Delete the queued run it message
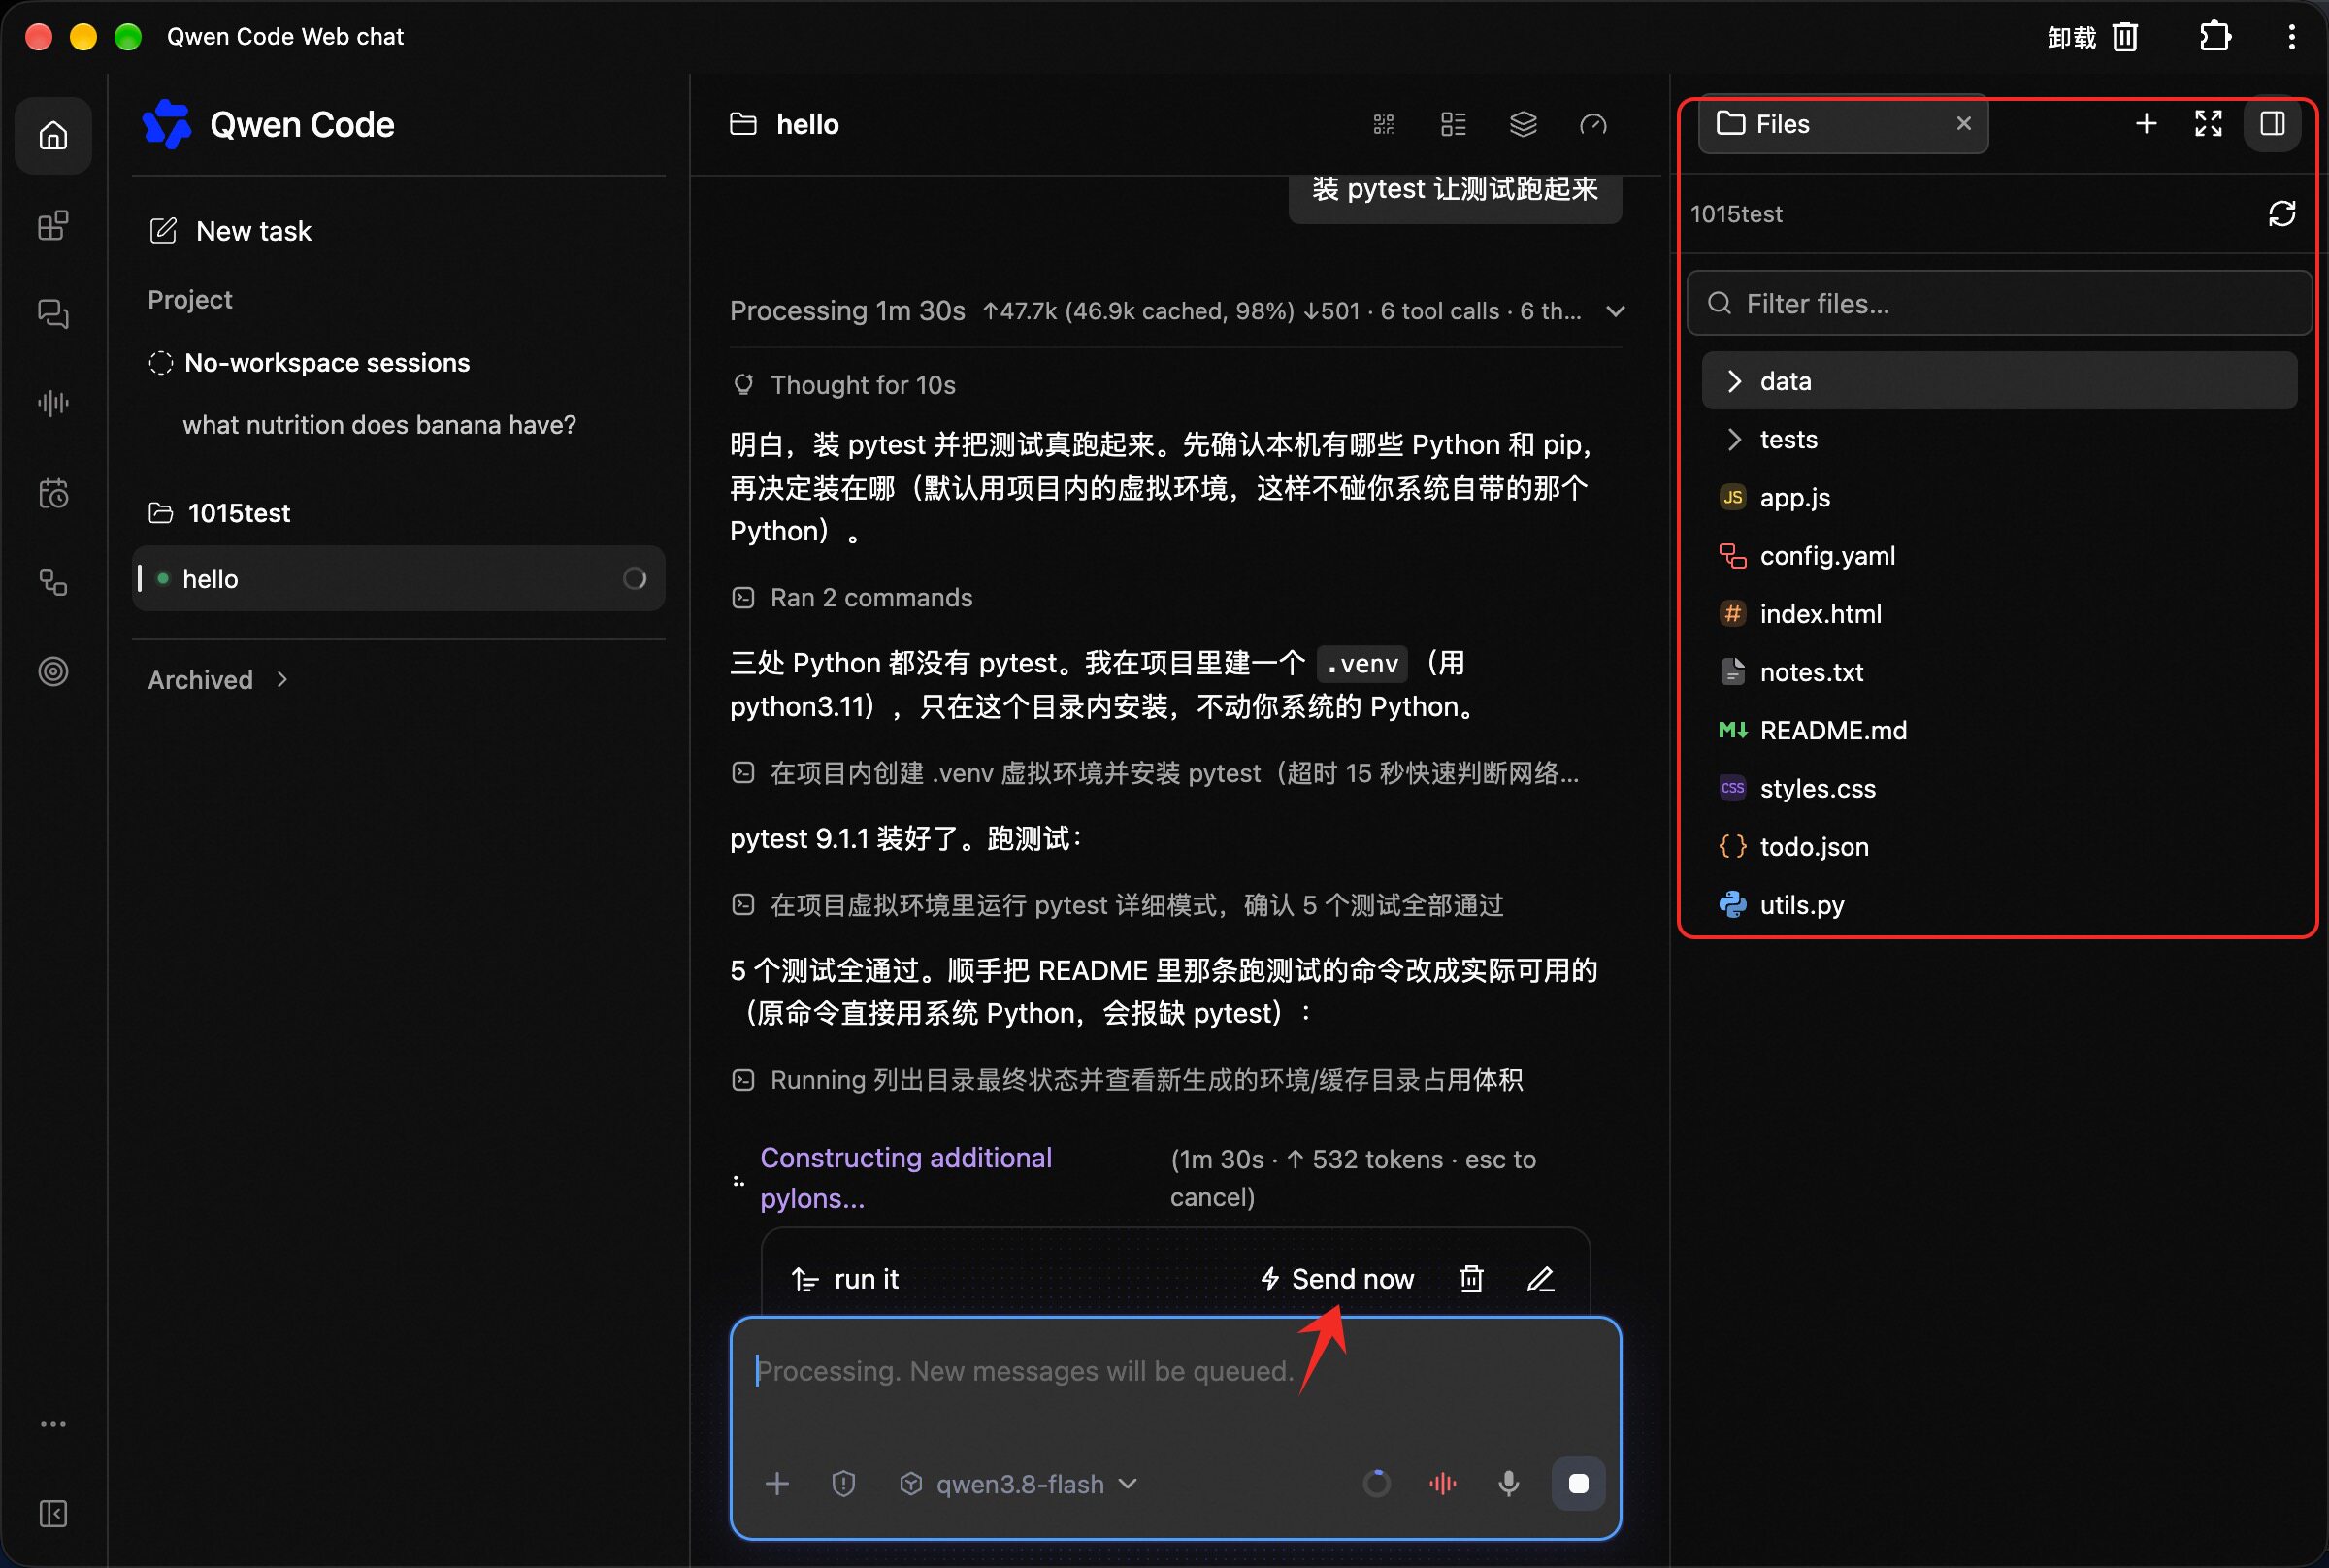Viewport: 2329px width, 1568px height. [x=1471, y=1279]
